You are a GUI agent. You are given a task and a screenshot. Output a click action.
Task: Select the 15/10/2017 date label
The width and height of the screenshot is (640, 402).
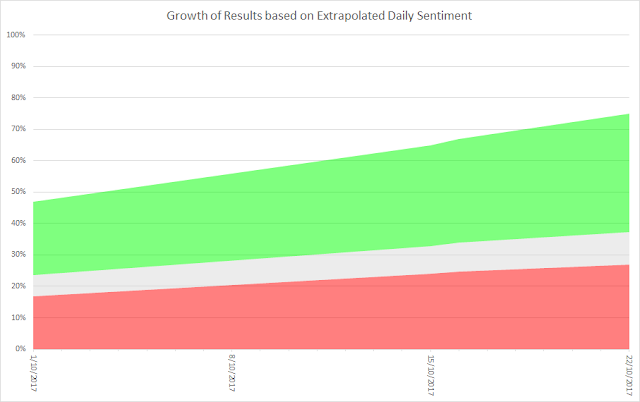pos(431,375)
